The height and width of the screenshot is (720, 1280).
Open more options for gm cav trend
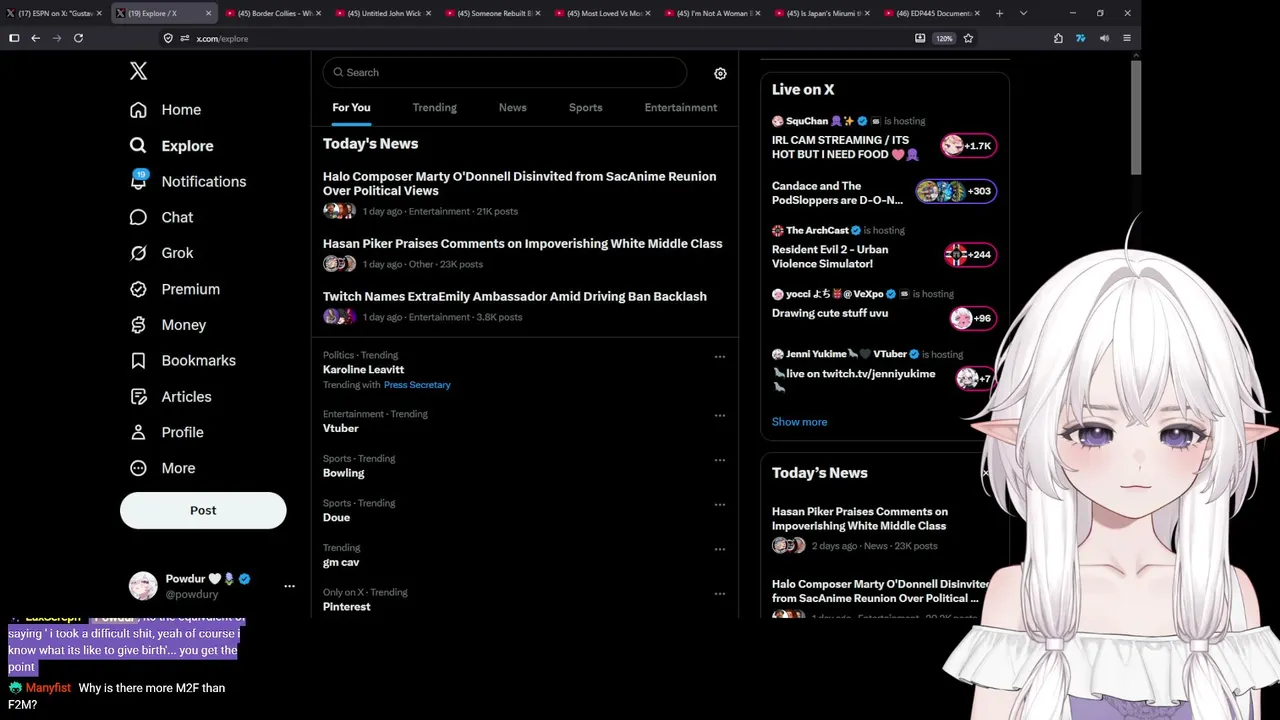click(x=720, y=549)
